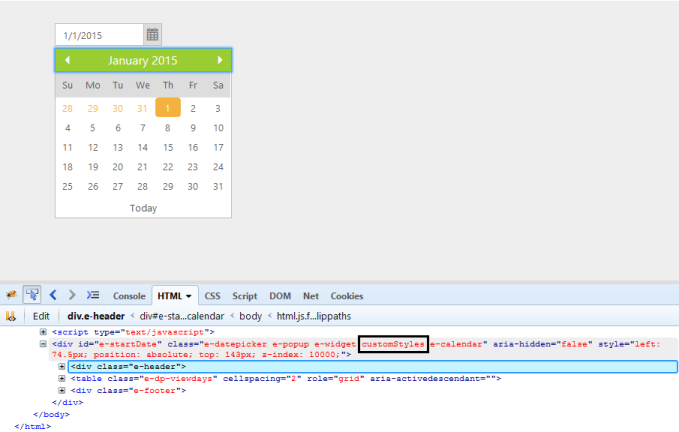
Task: Select the January 2015 calendar header title
Action: [143, 60]
